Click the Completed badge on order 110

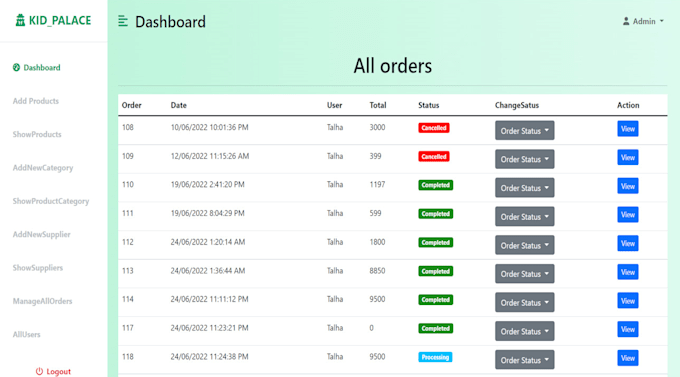pyautogui.click(x=435, y=185)
